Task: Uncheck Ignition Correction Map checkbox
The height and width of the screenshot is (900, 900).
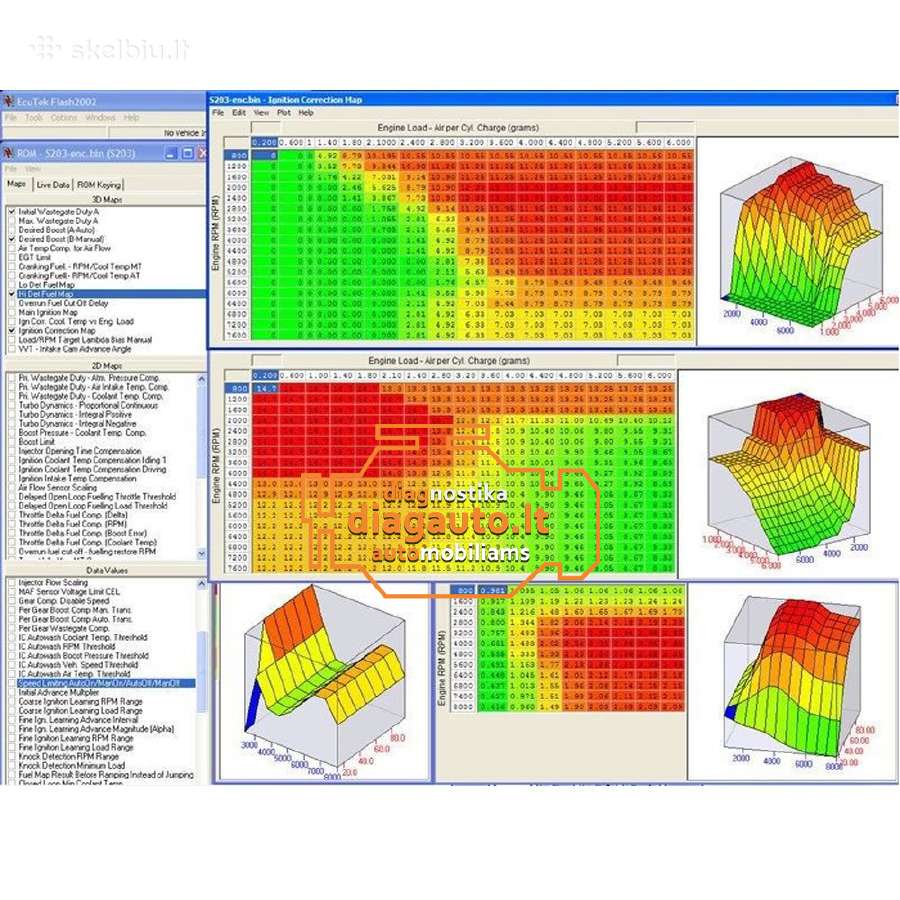Action: 12,331
